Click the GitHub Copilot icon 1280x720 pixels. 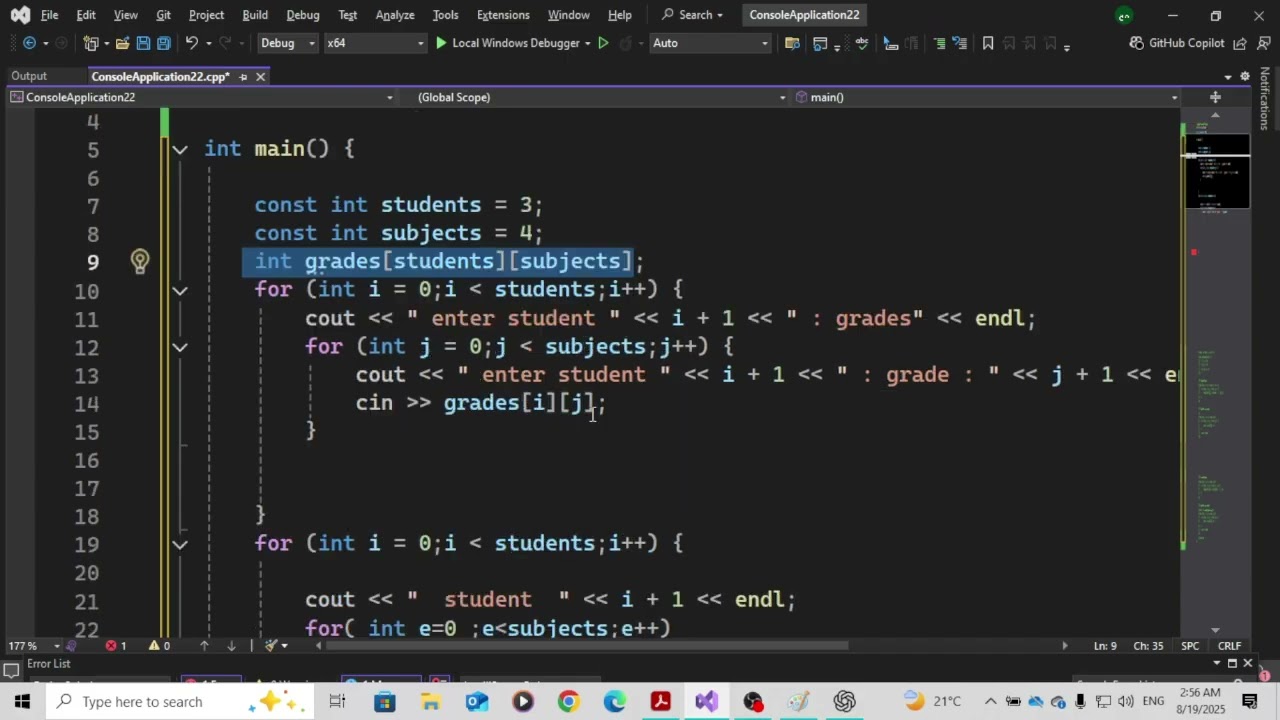[x=1137, y=43]
